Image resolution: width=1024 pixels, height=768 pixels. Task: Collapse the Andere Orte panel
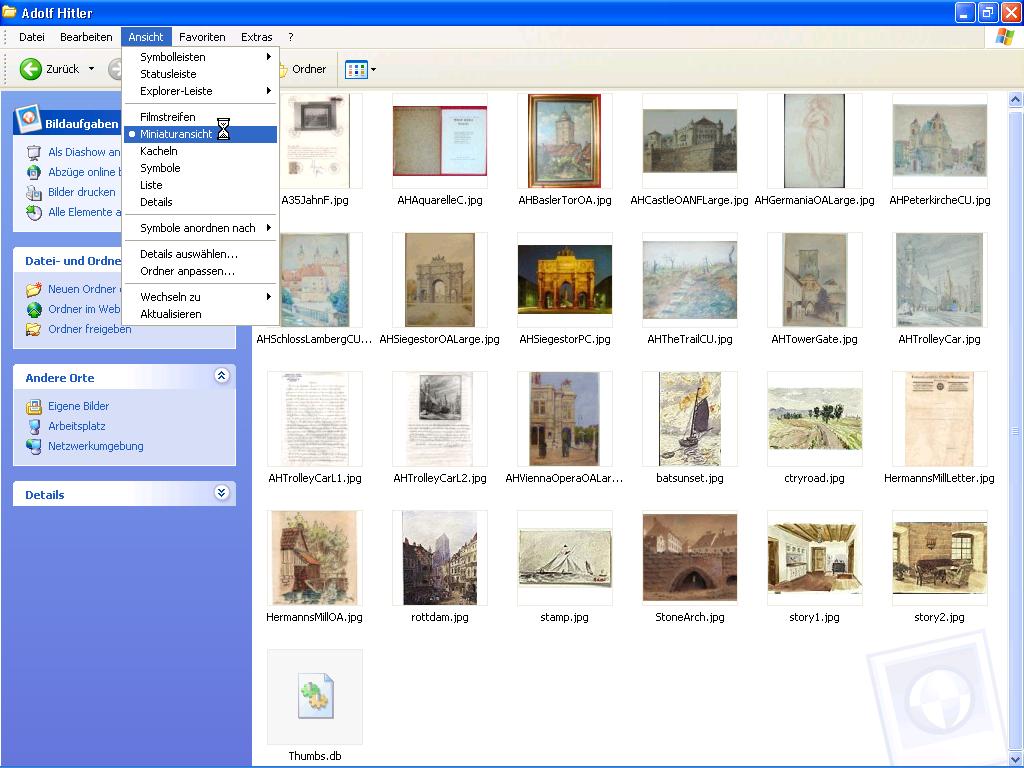(x=222, y=376)
